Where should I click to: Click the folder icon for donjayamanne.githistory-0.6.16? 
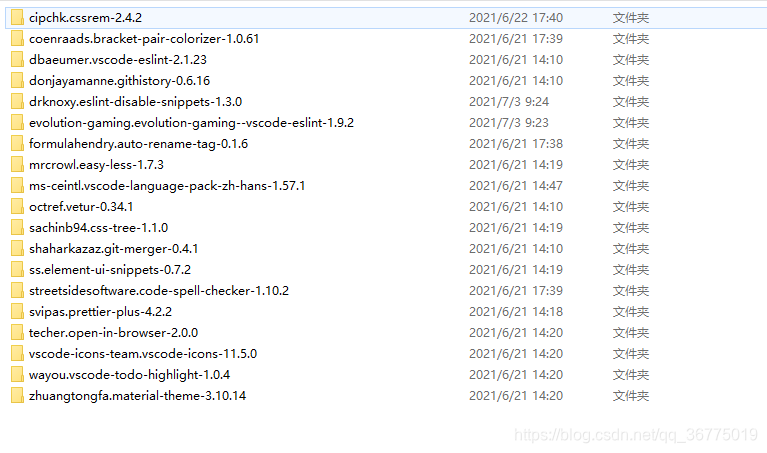[17, 81]
